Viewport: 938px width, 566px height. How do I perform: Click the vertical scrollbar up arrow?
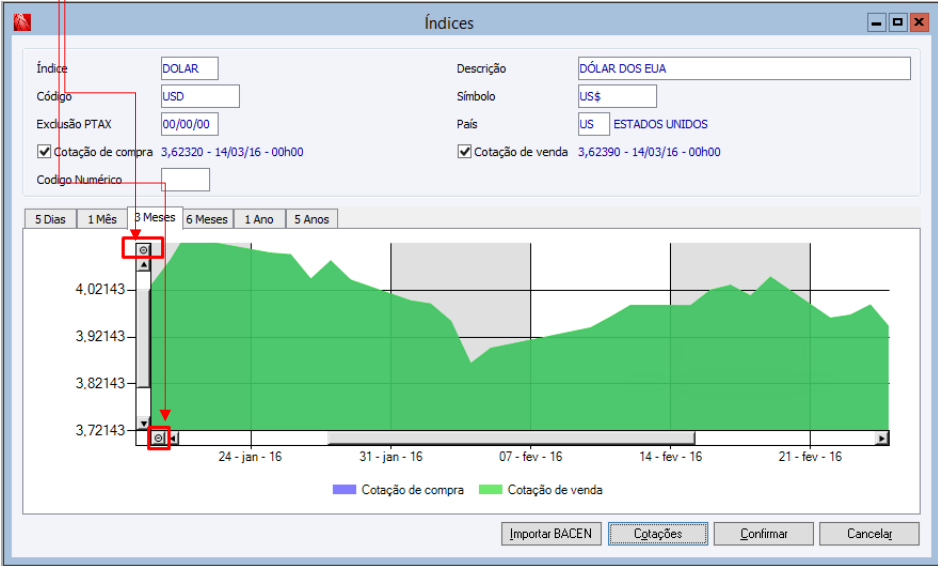[144, 264]
